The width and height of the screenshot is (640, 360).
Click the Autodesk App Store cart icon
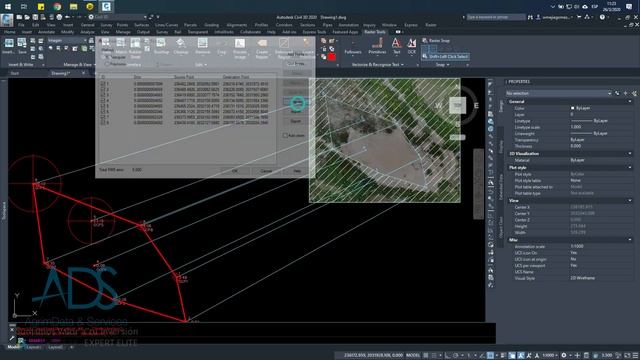tap(579, 17)
